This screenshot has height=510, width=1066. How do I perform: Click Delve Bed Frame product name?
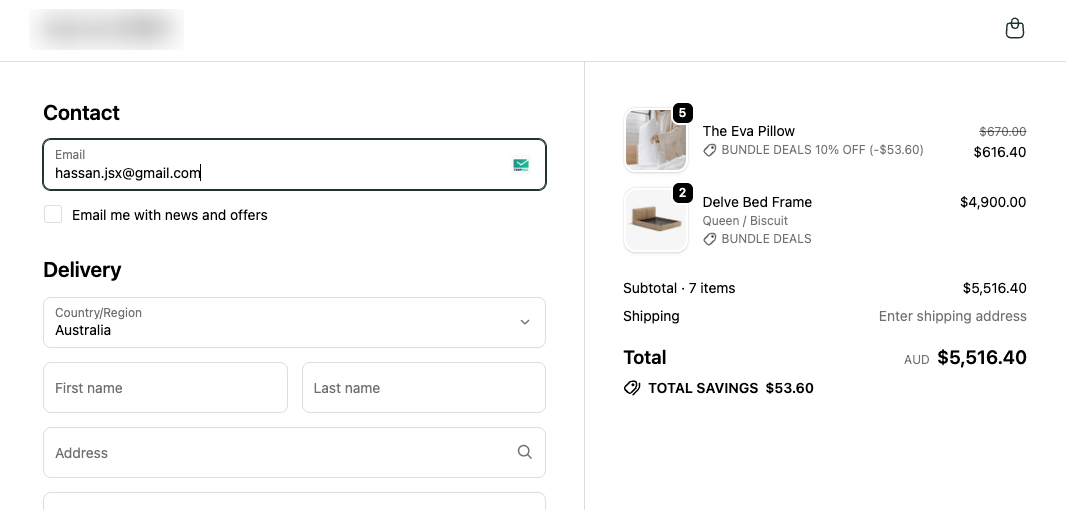click(x=757, y=202)
